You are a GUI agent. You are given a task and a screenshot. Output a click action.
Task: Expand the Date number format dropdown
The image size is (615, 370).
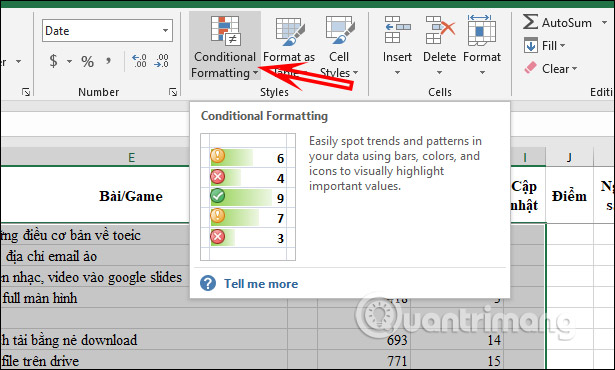pyautogui.click(x=166, y=31)
